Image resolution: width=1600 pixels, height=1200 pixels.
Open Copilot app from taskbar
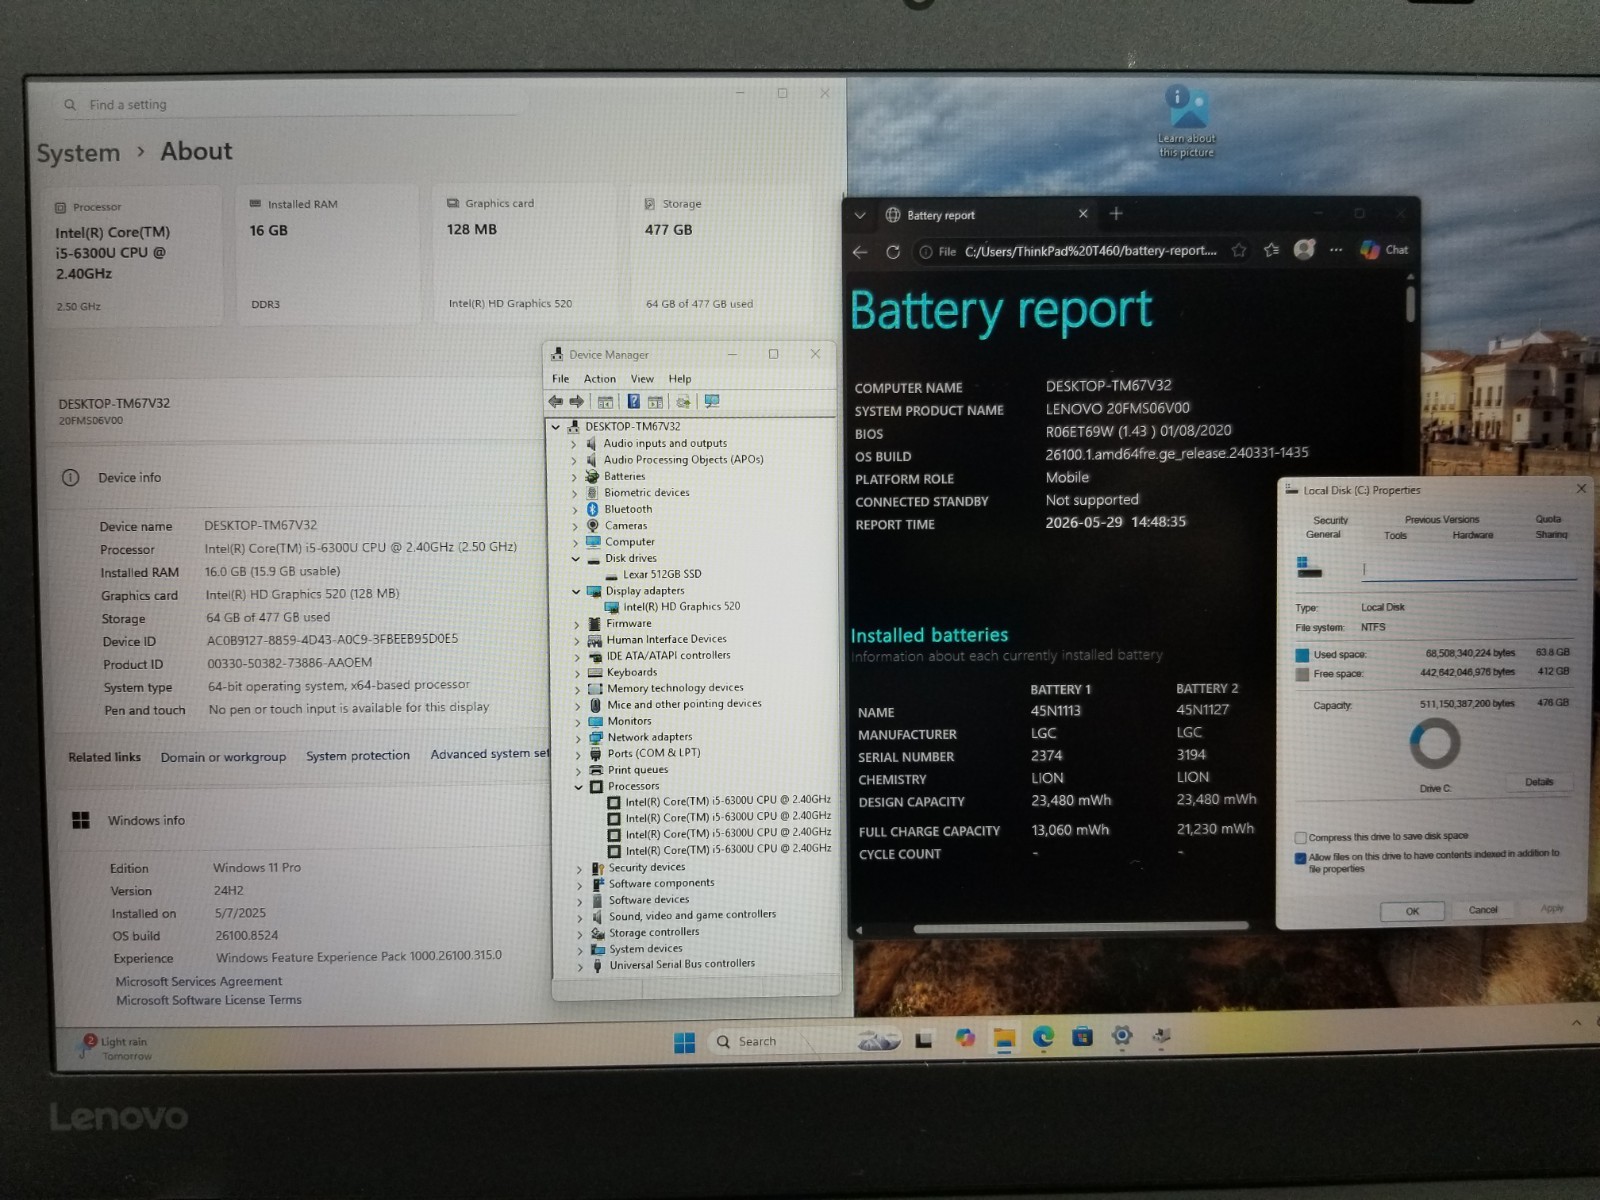tap(964, 1038)
